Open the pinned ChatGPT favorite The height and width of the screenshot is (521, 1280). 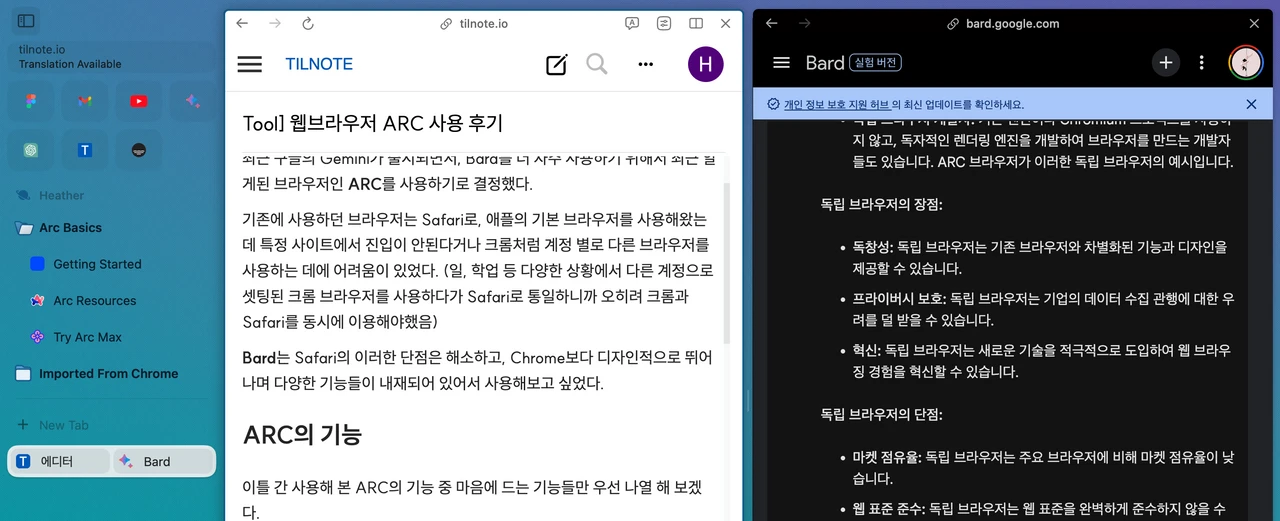(32, 150)
